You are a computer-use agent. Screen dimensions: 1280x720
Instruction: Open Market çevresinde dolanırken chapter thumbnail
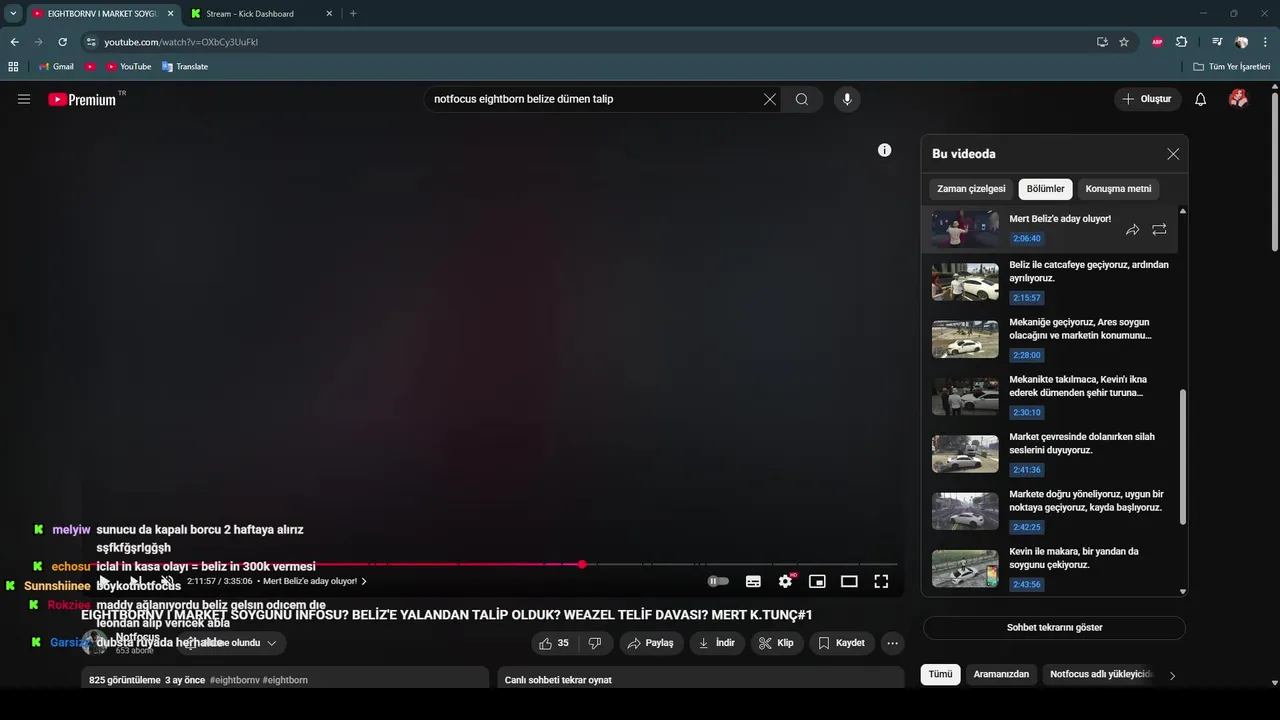pyautogui.click(x=965, y=454)
